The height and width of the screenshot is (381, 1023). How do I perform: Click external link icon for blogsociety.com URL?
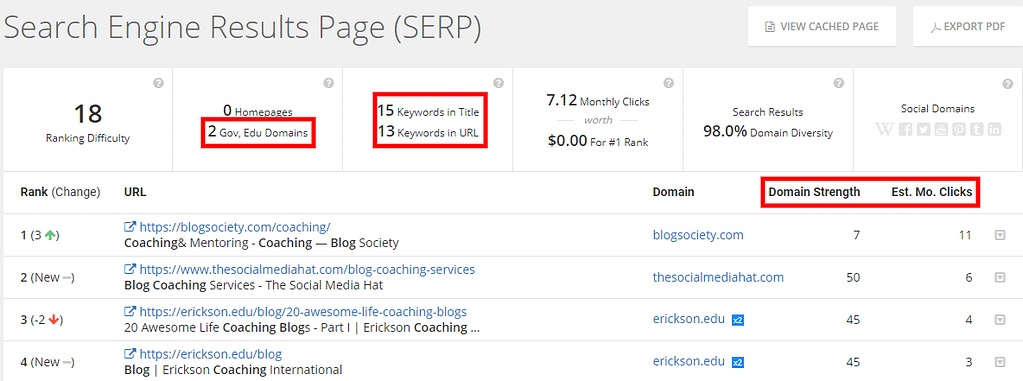130,227
